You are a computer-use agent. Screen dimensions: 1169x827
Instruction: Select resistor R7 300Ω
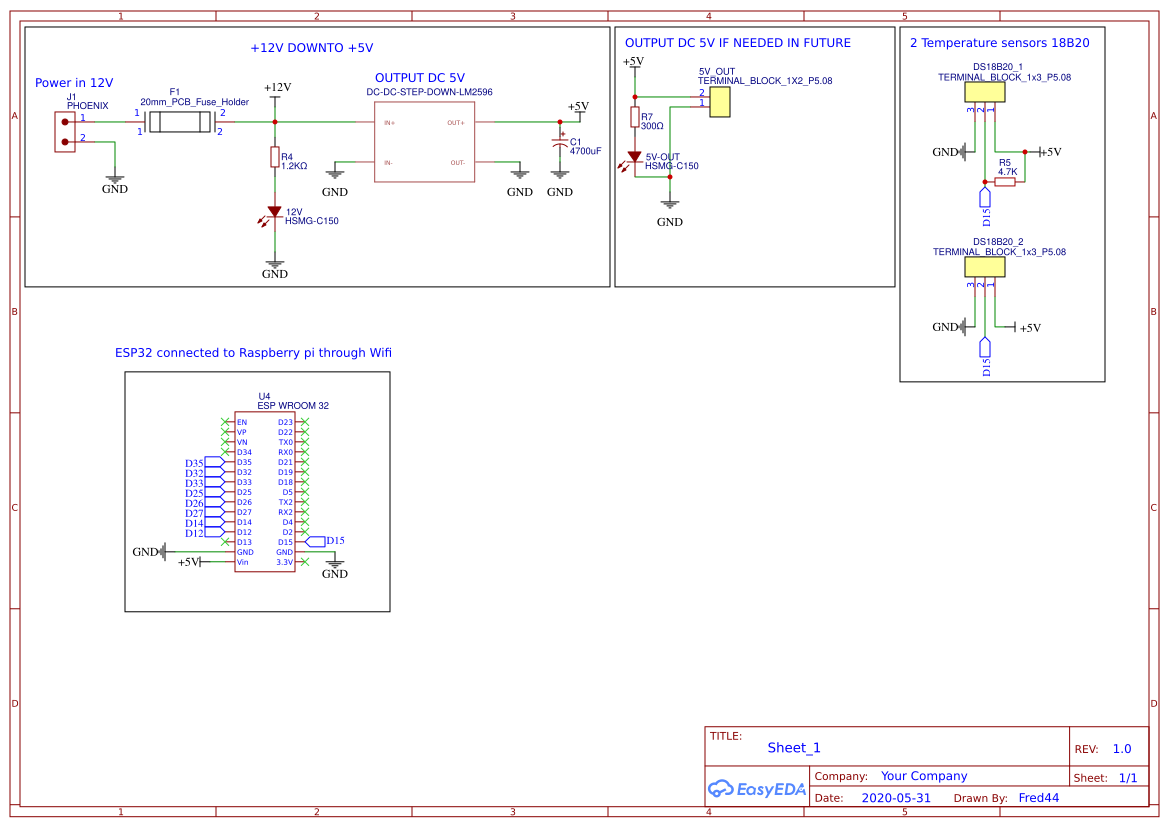coord(634,117)
